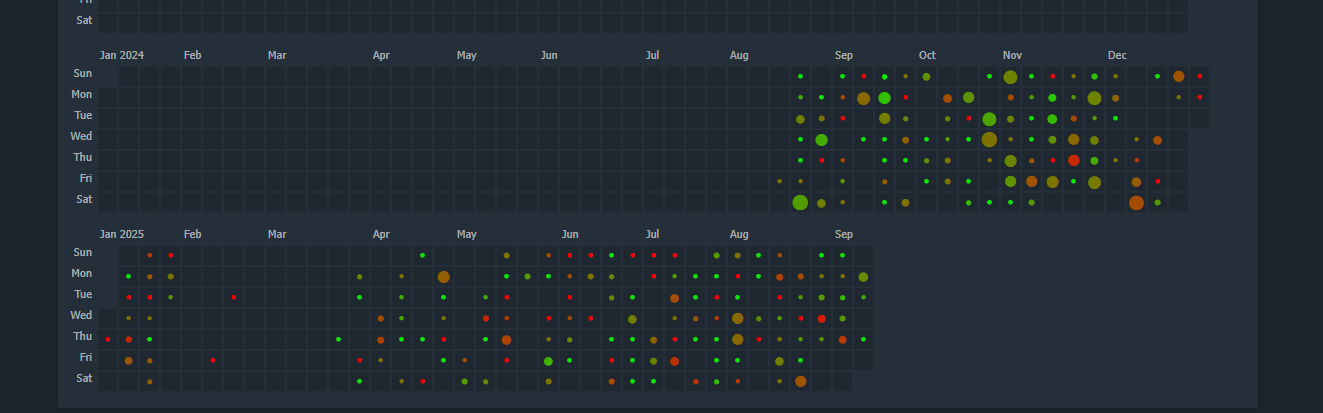
Task: Click the 'Dec' month label in 2024
Action: (1117, 55)
